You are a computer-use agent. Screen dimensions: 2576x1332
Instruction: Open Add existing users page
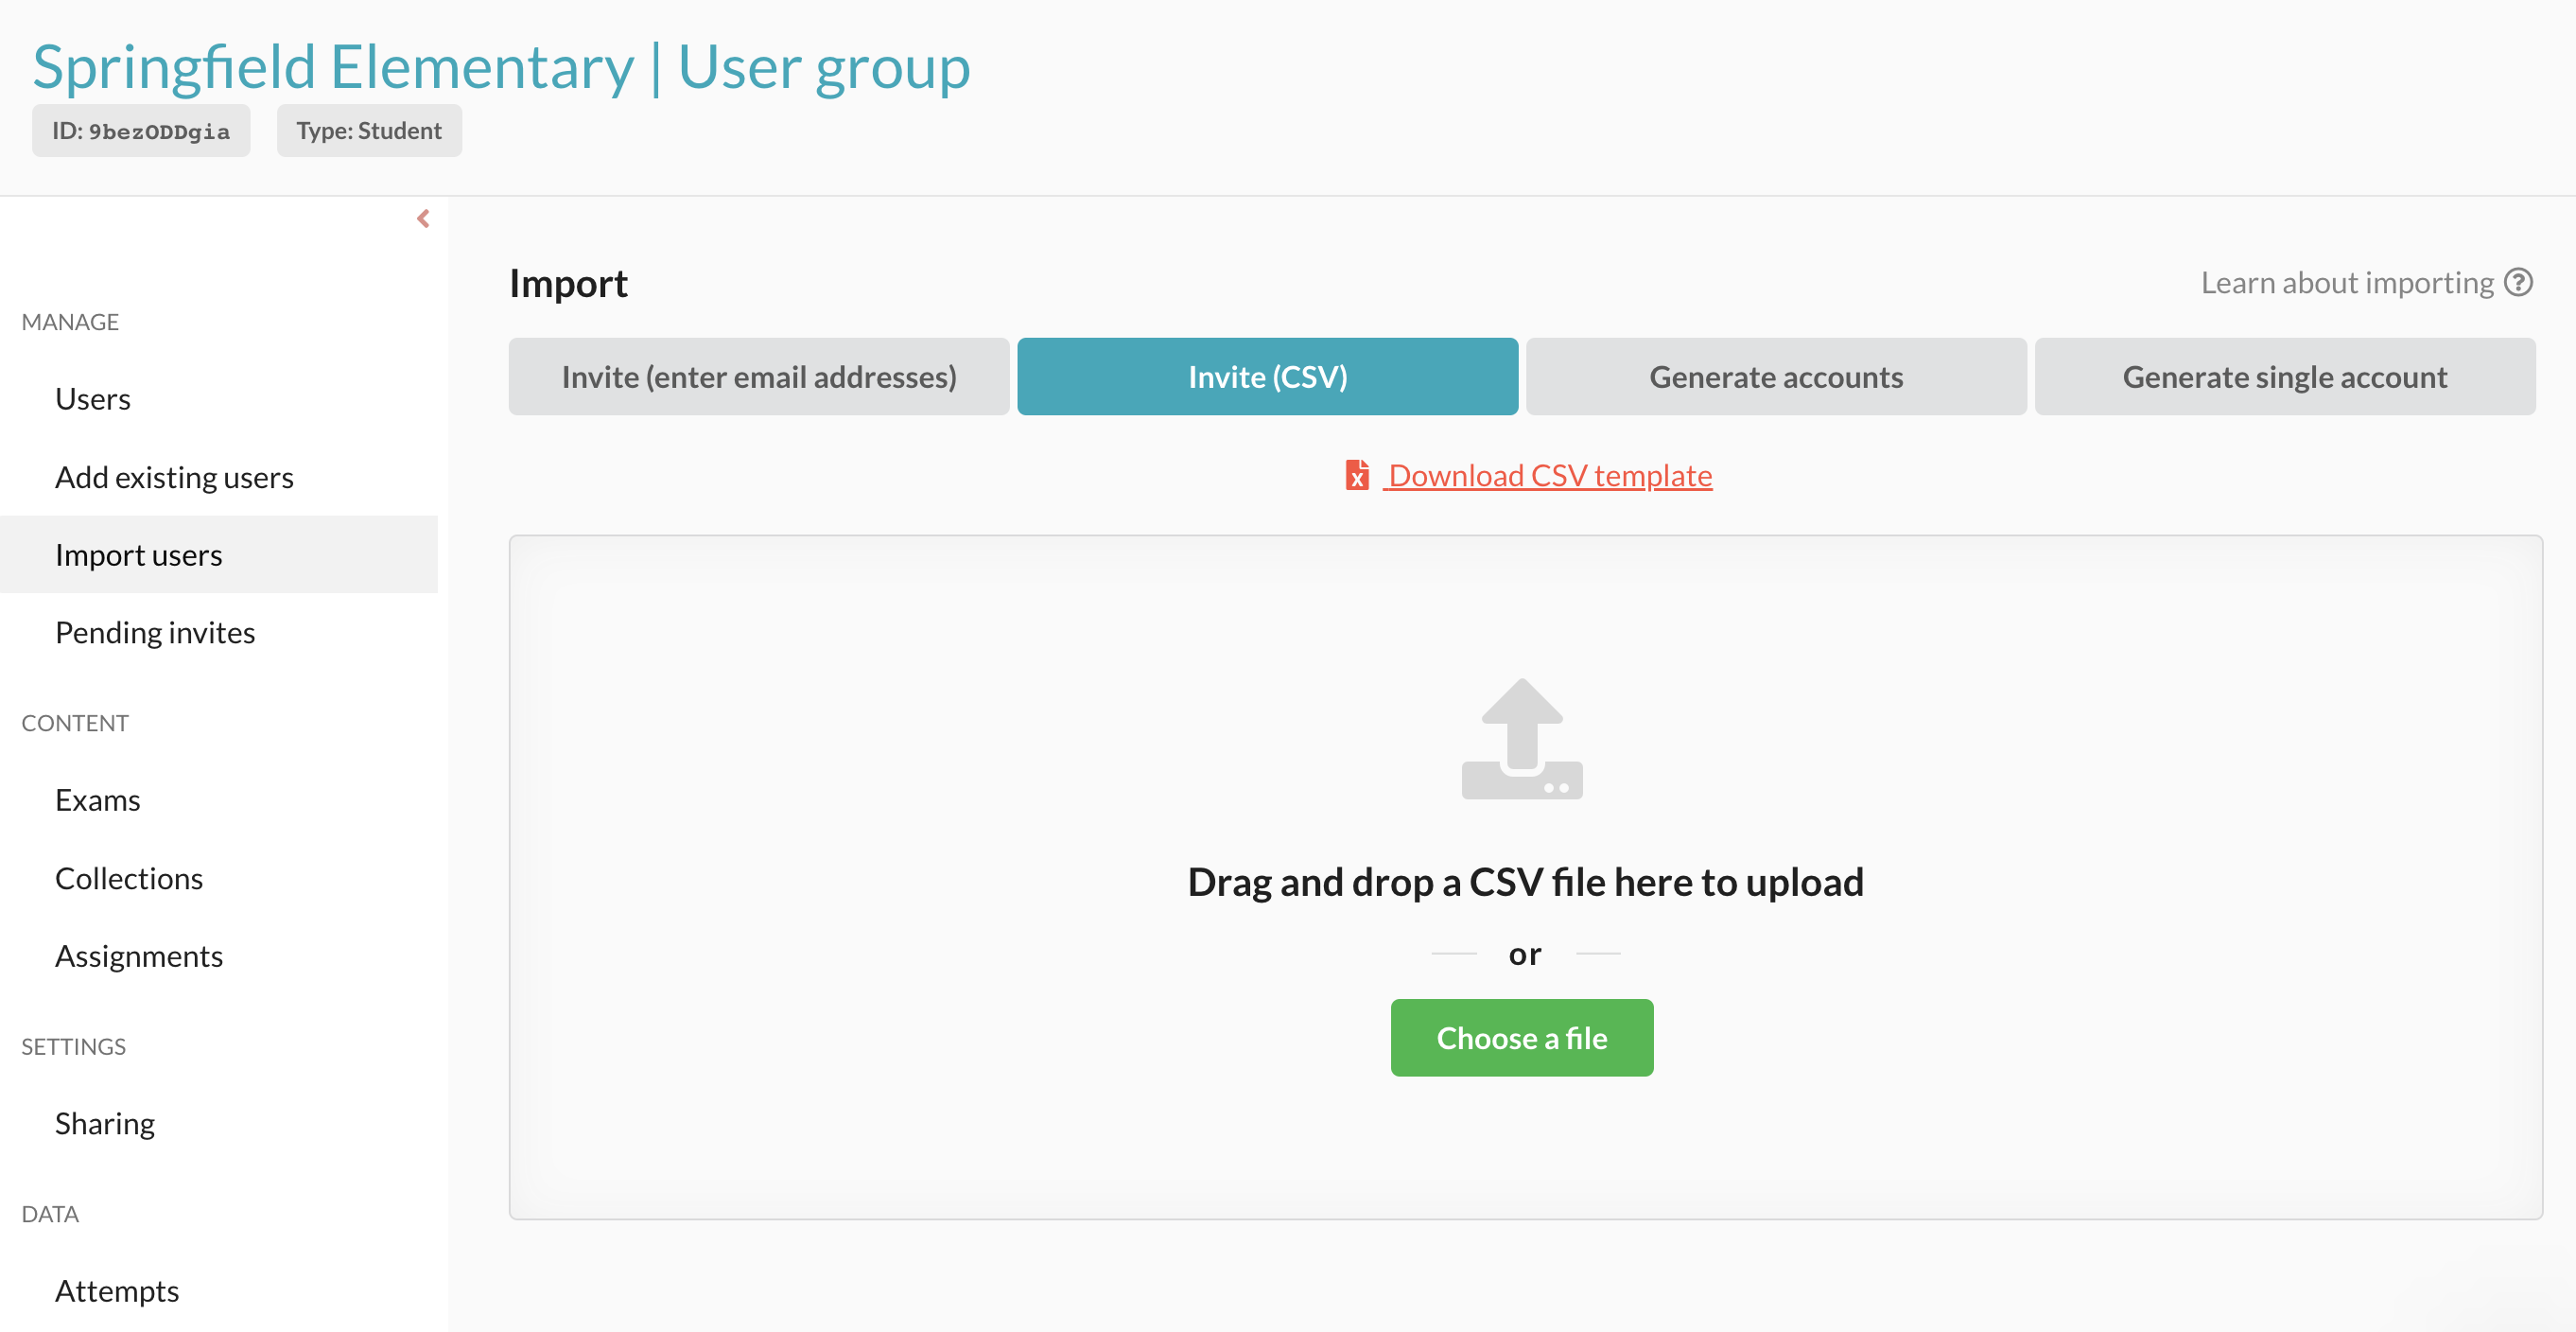tap(174, 477)
